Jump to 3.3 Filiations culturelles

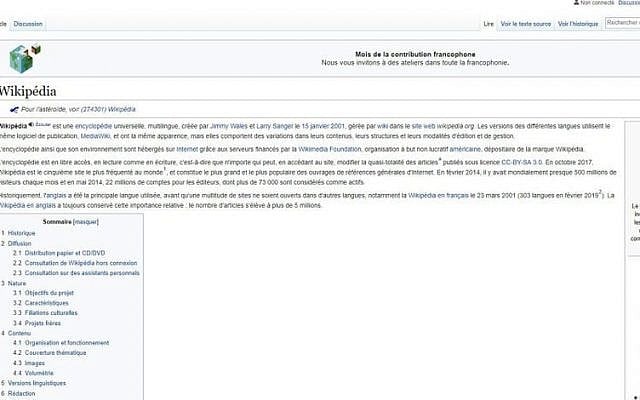pos(45,313)
